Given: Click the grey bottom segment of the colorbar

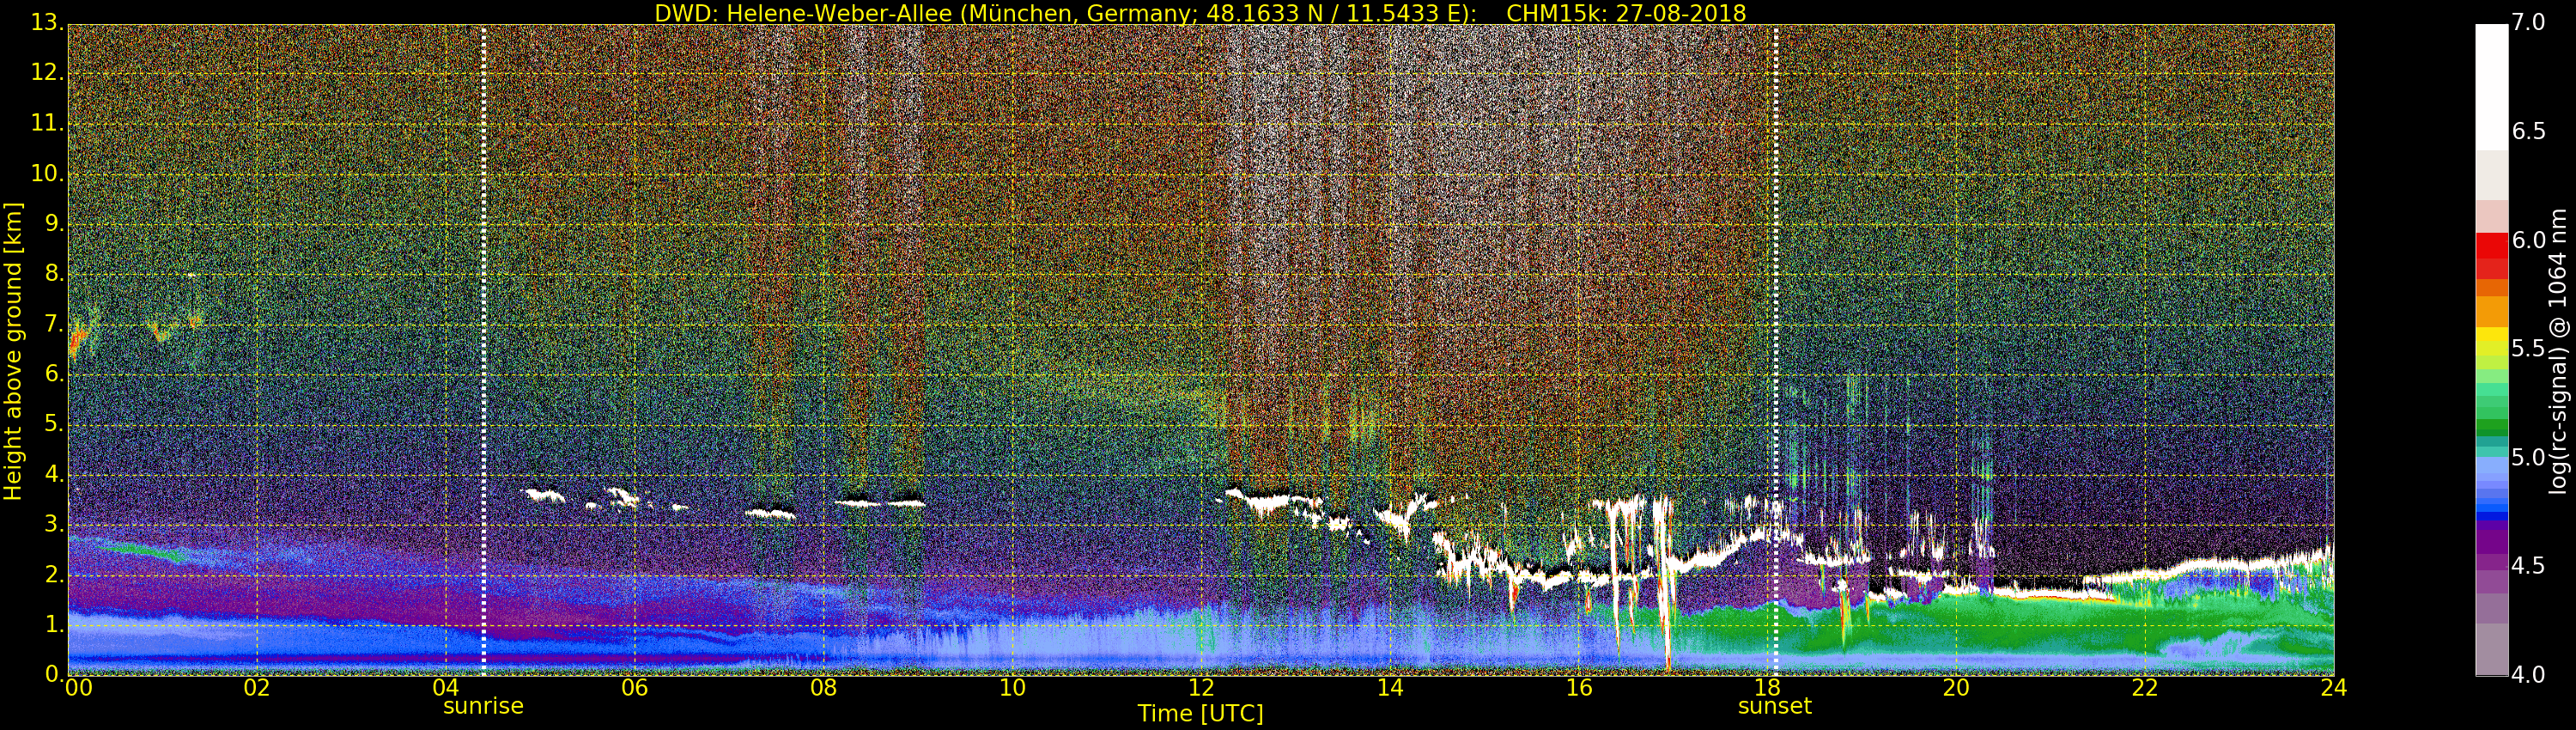Looking at the screenshot, I should [x=2491, y=650].
